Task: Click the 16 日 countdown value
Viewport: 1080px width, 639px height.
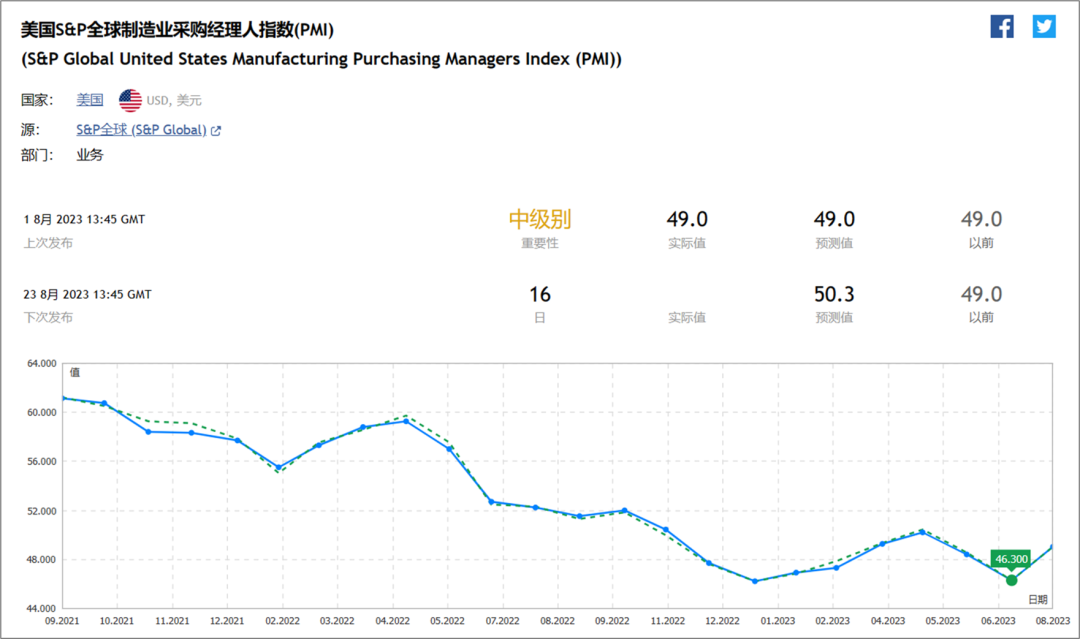Action: [540, 295]
